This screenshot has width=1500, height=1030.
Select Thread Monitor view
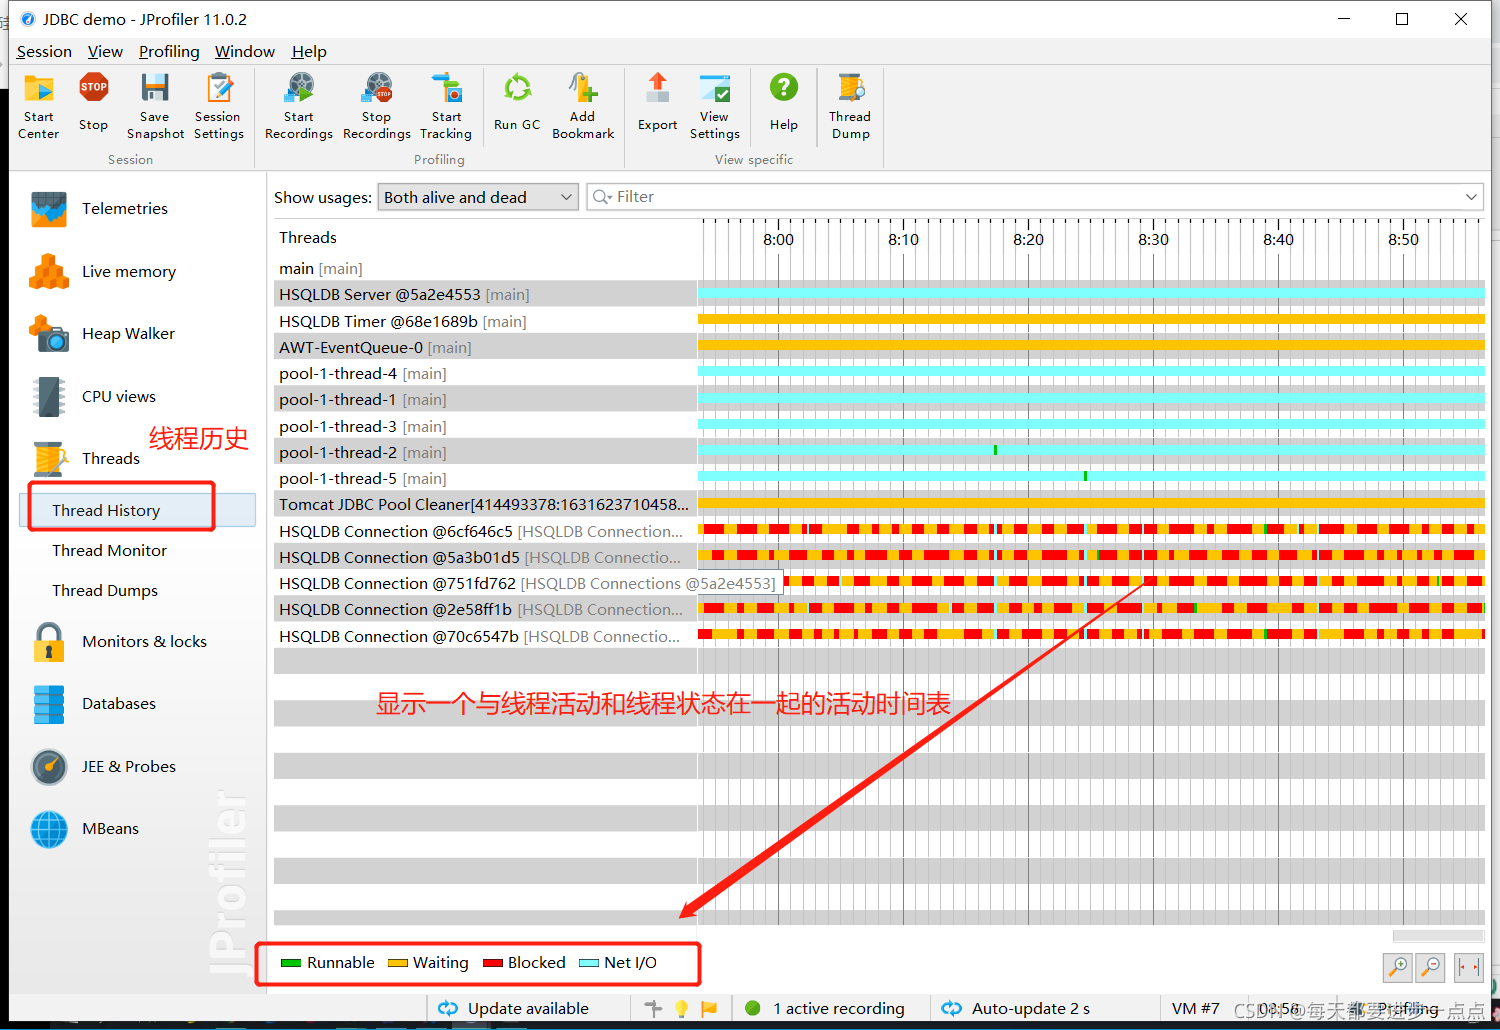109,551
